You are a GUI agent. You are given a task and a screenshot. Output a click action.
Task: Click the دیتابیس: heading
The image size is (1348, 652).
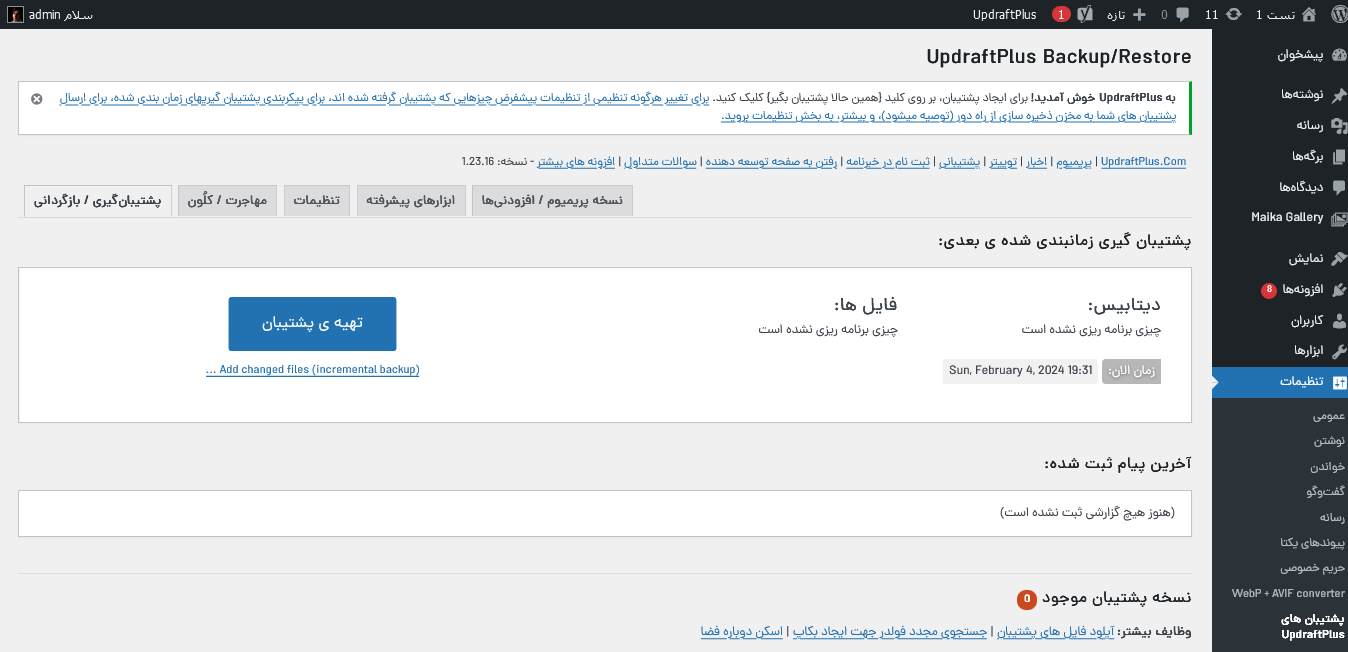click(x=1124, y=305)
